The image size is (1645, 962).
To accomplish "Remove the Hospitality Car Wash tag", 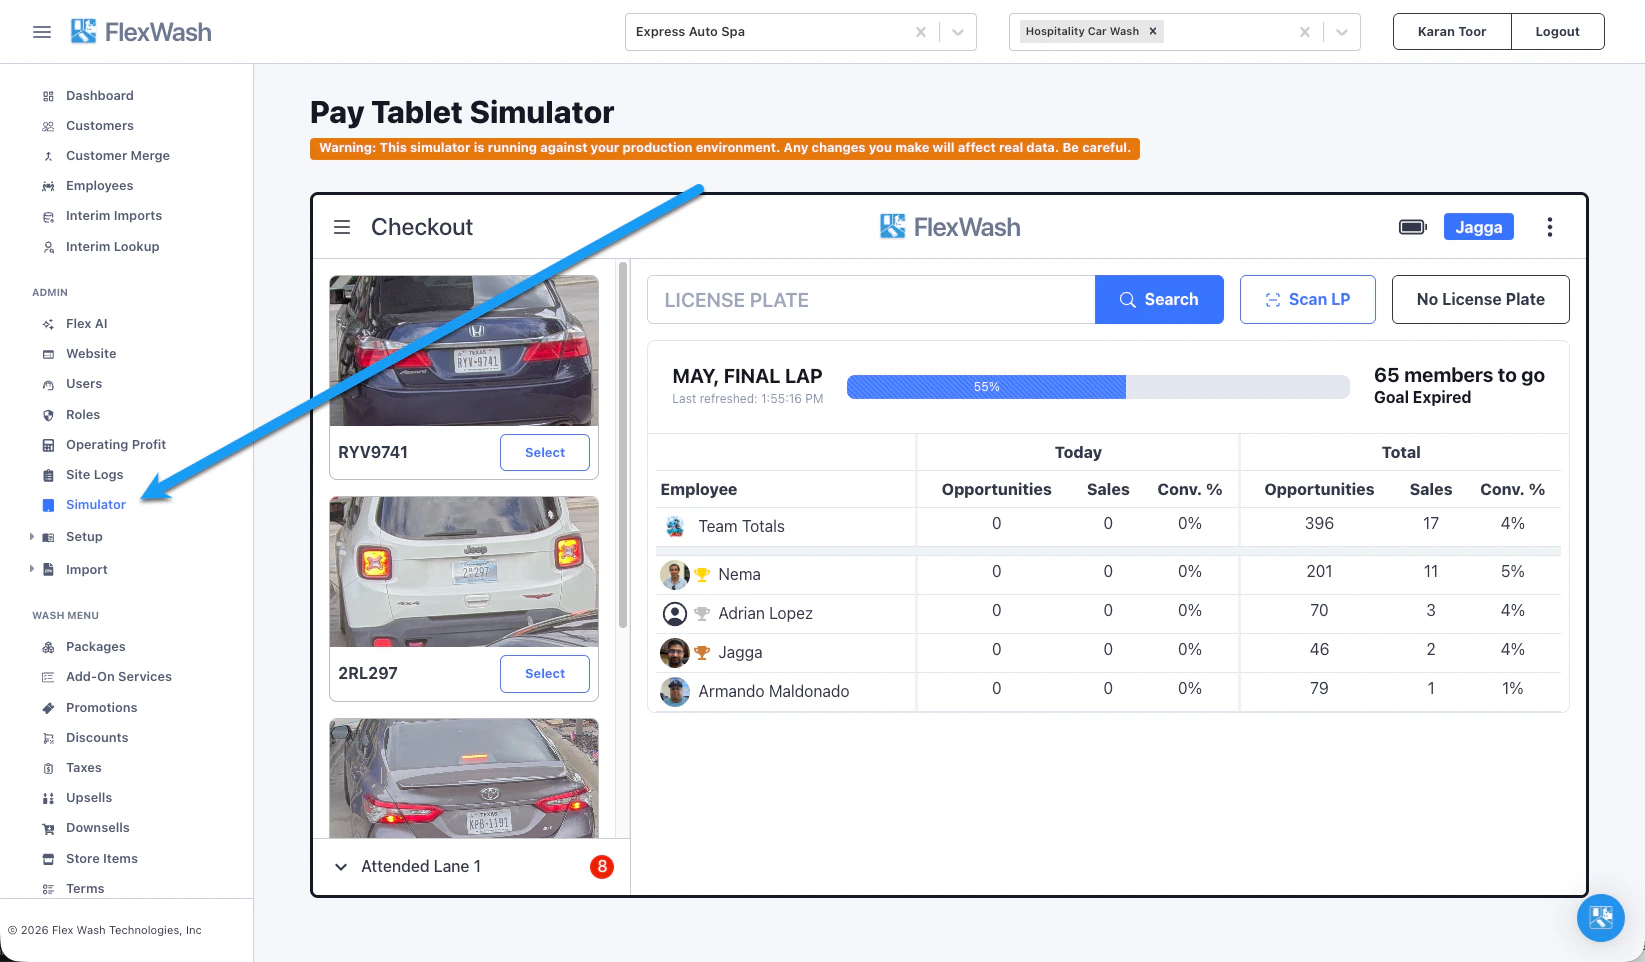I will (1153, 31).
